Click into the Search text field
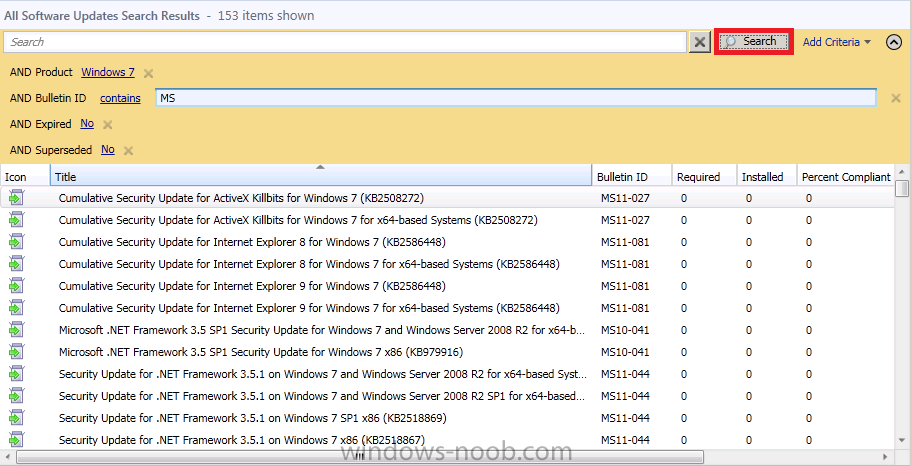This screenshot has height=466, width=912. (x=345, y=42)
